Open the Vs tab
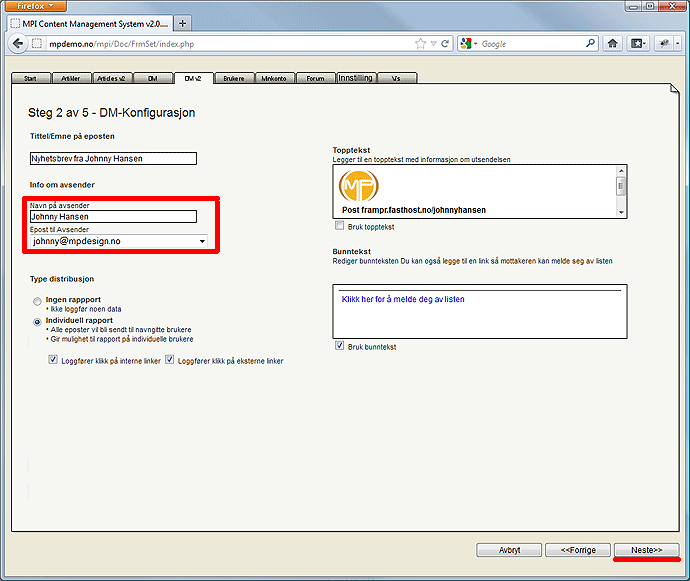The image size is (690, 581). (x=396, y=78)
